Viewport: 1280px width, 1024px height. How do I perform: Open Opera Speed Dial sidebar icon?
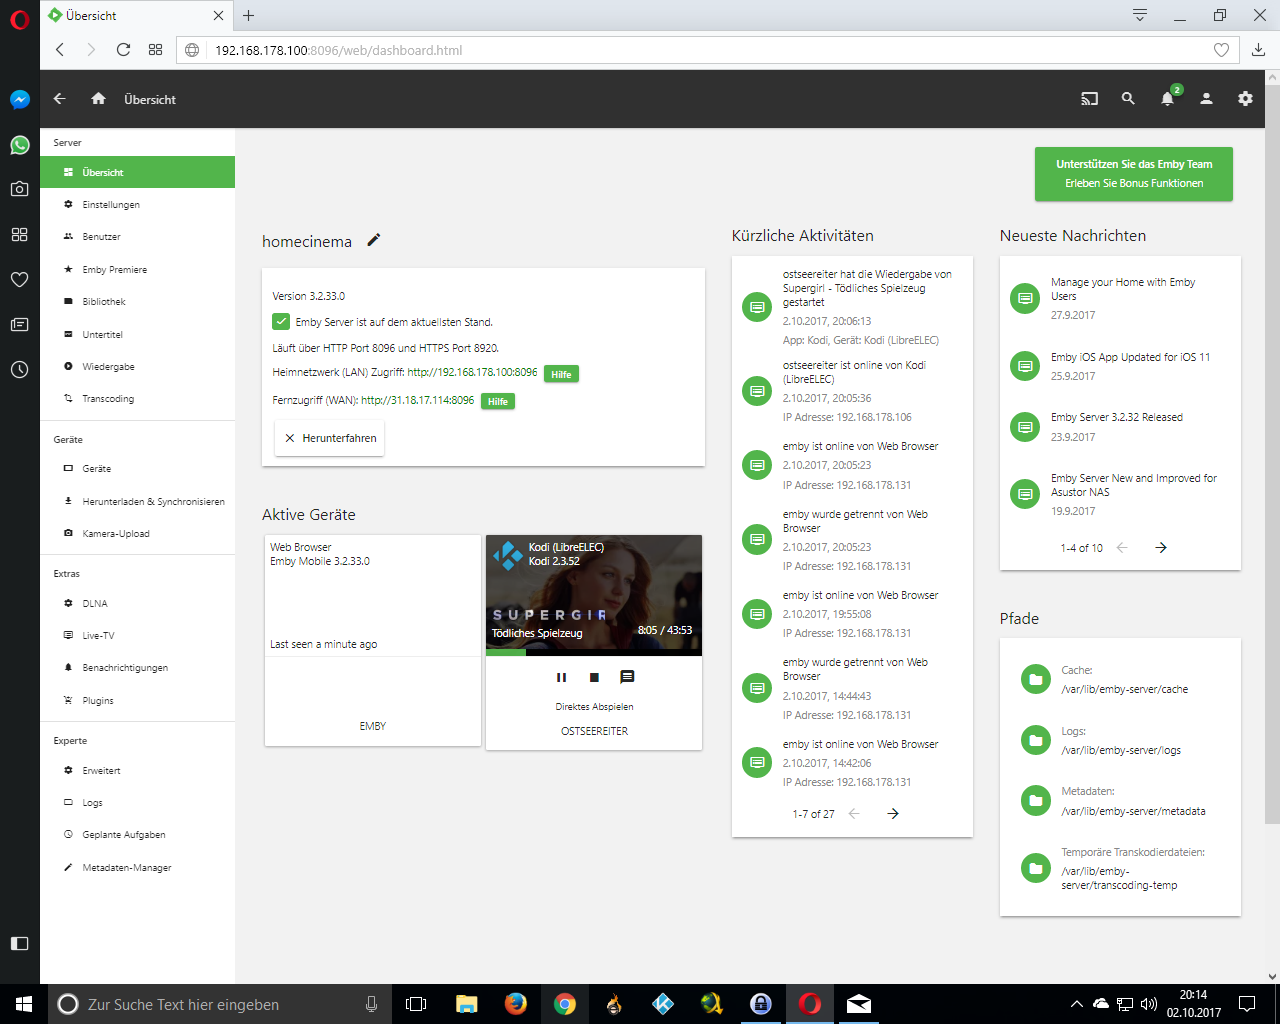[19, 234]
